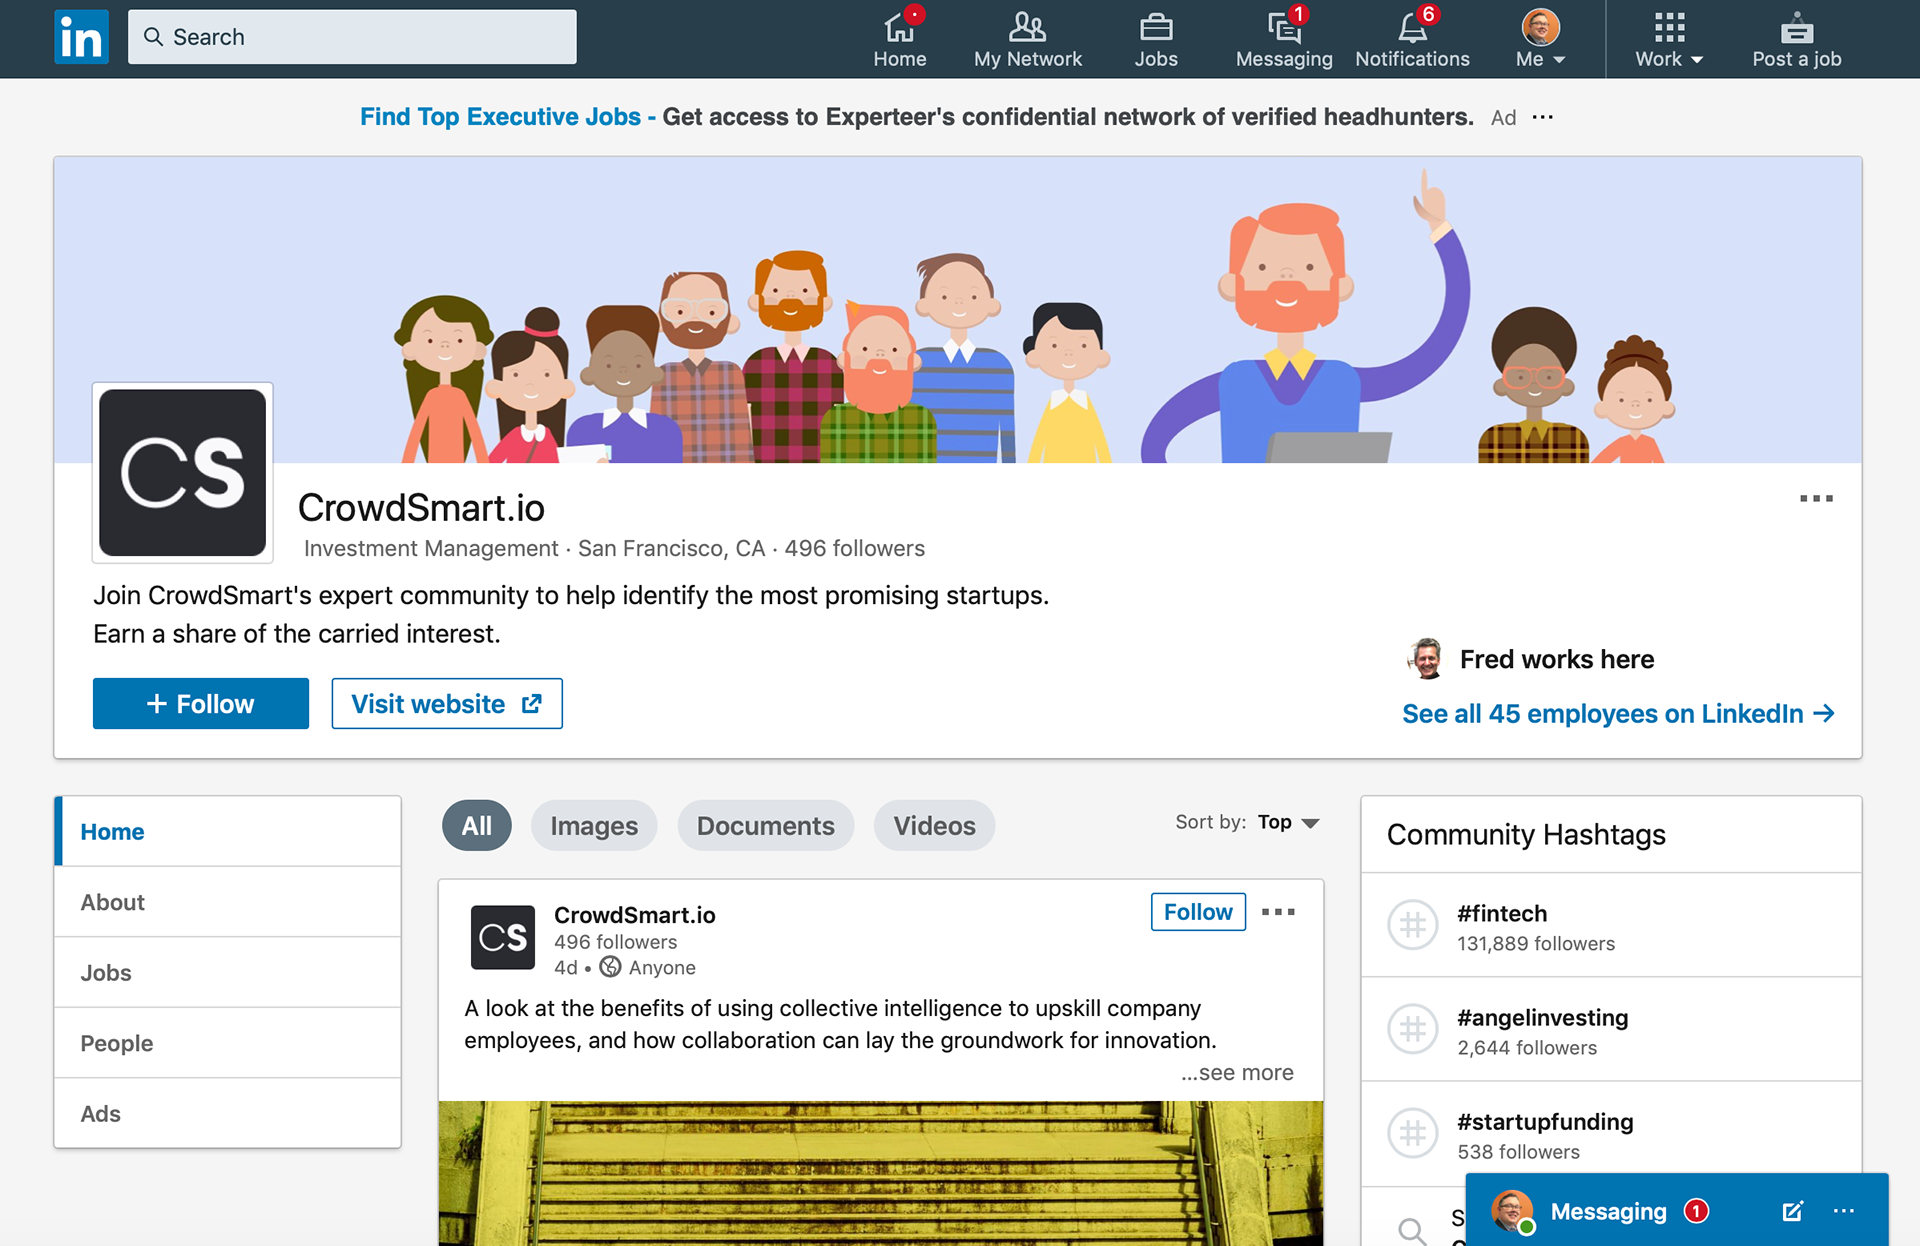Click the #fintech hashtag icon
The width and height of the screenshot is (1920, 1246).
point(1412,926)
